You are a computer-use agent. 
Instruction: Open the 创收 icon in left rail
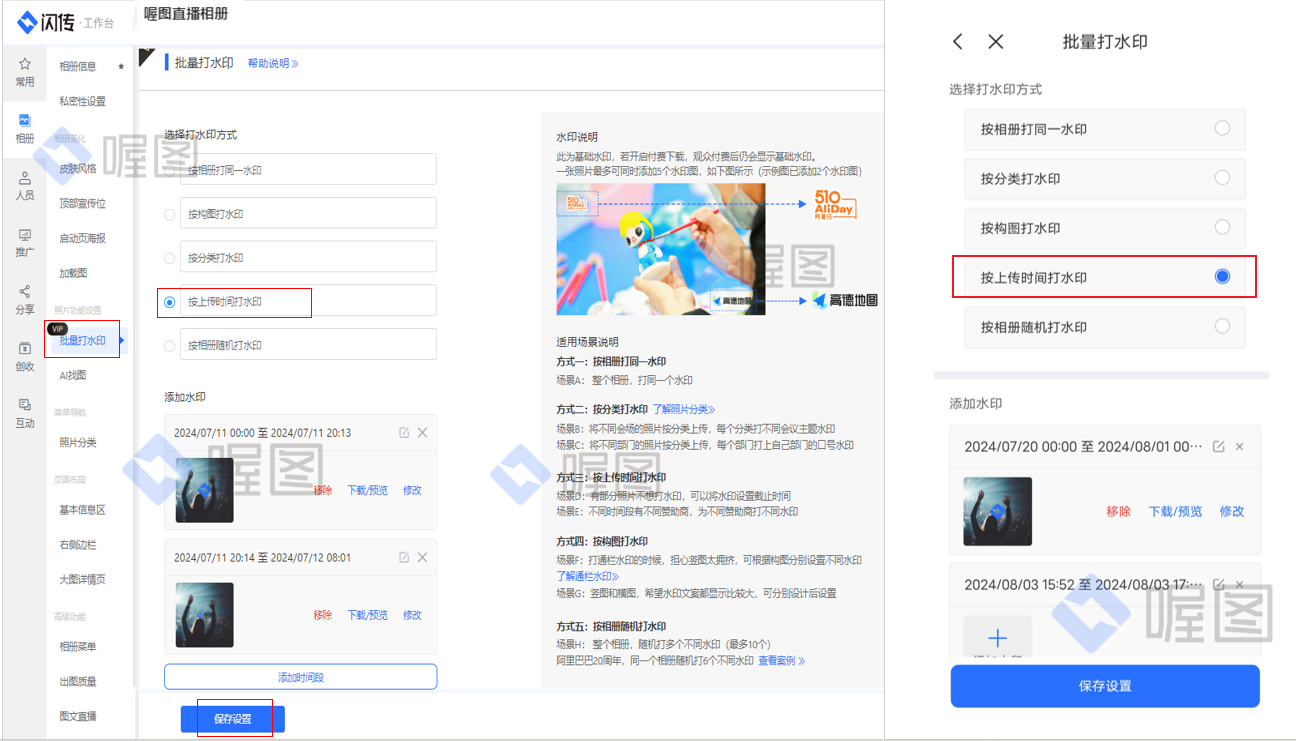coord(25,349)
